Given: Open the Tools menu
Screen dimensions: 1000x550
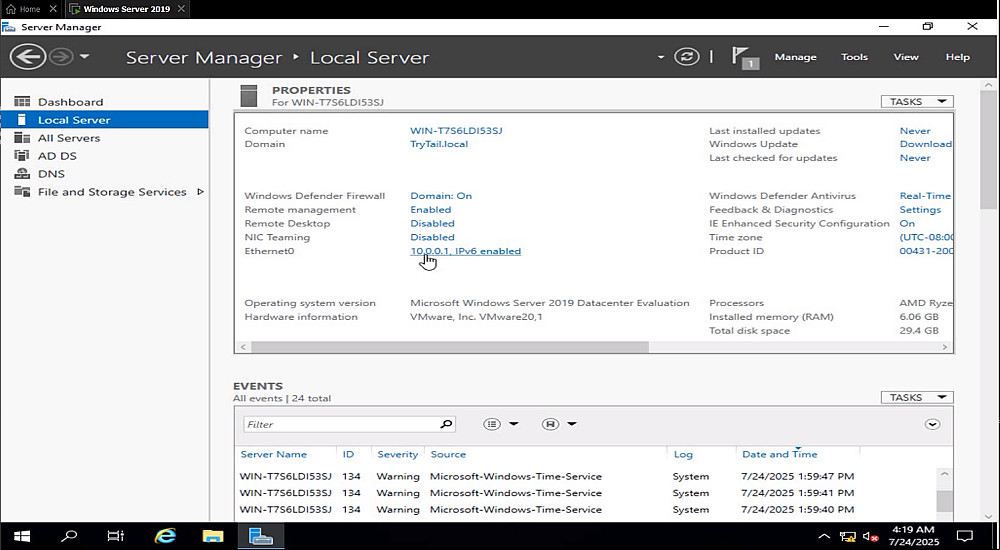Looking at the screenshot, I should click(854, 57).
